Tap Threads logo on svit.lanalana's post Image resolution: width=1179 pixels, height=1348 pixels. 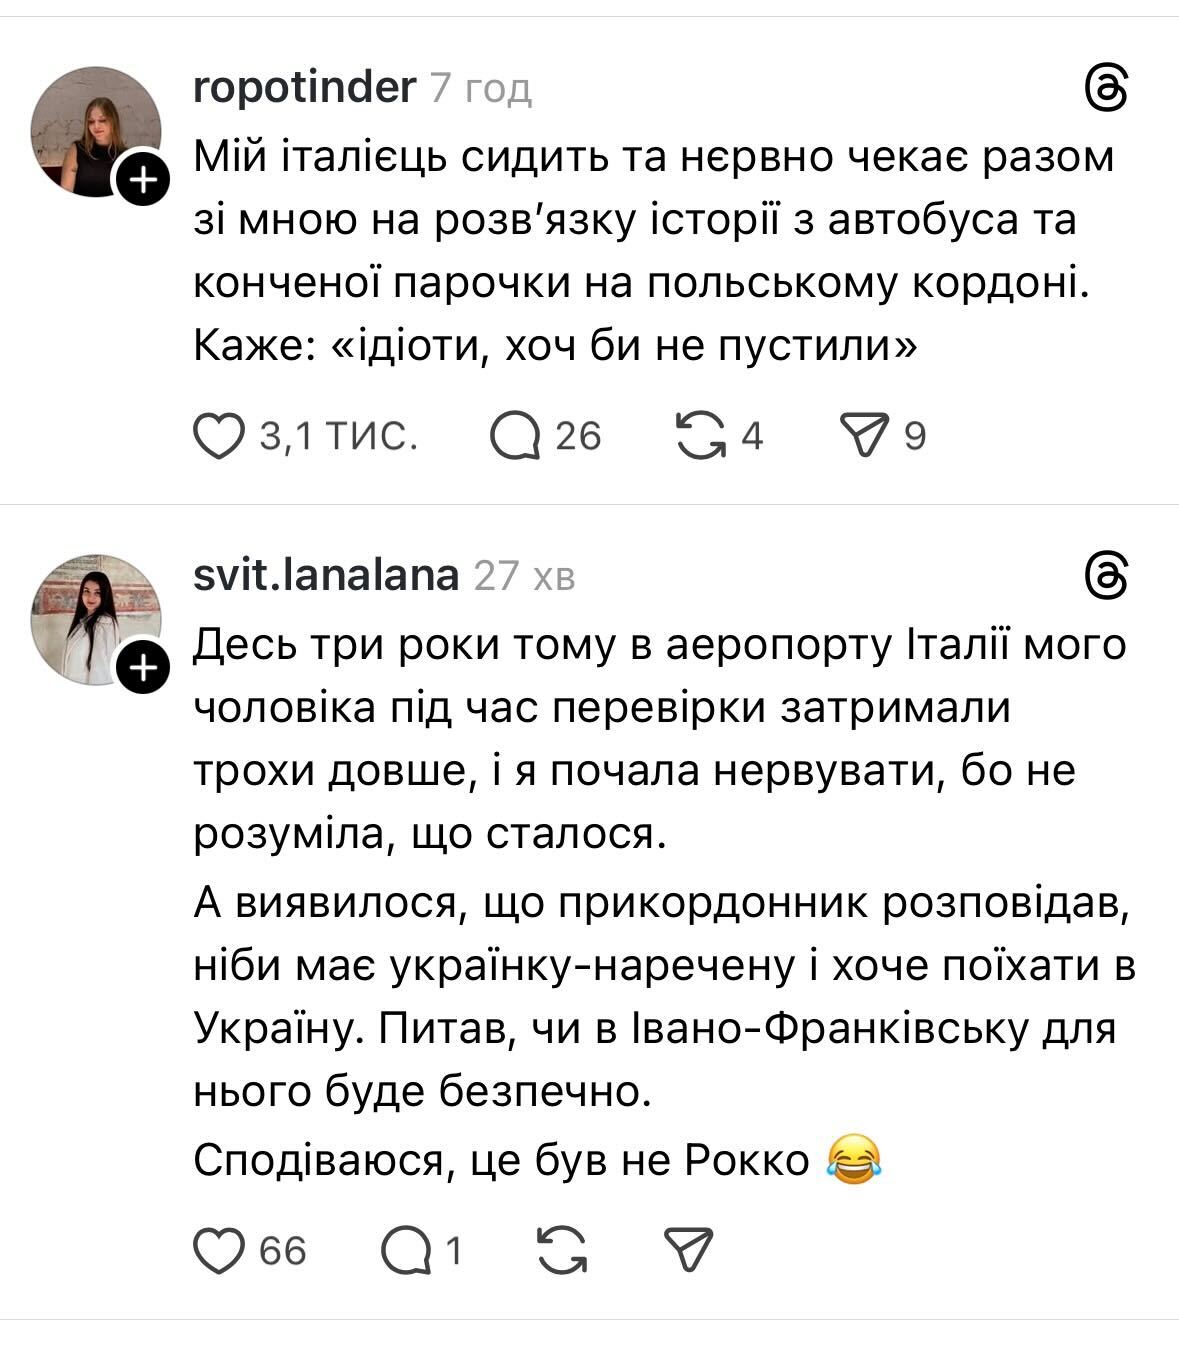click(x=1107, y=577)
